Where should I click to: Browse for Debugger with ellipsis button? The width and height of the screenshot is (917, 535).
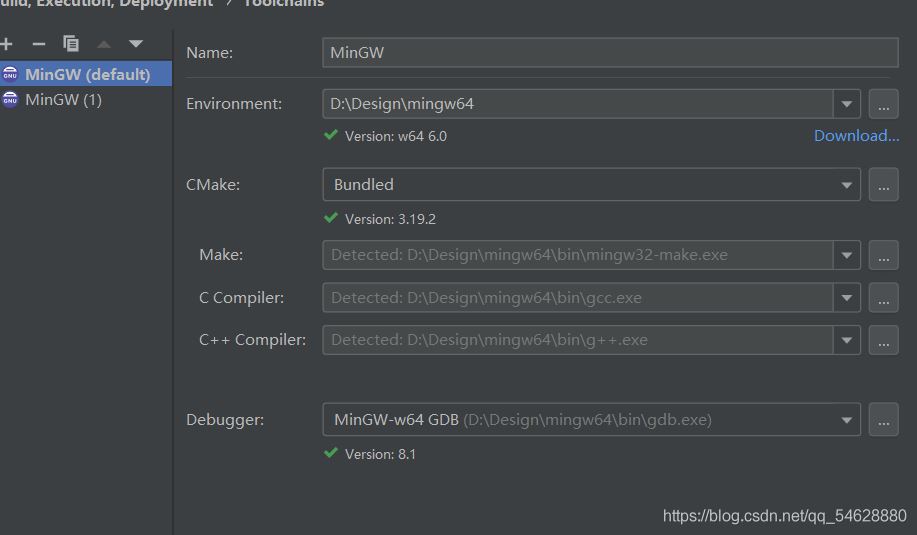[x=883, y=420]
